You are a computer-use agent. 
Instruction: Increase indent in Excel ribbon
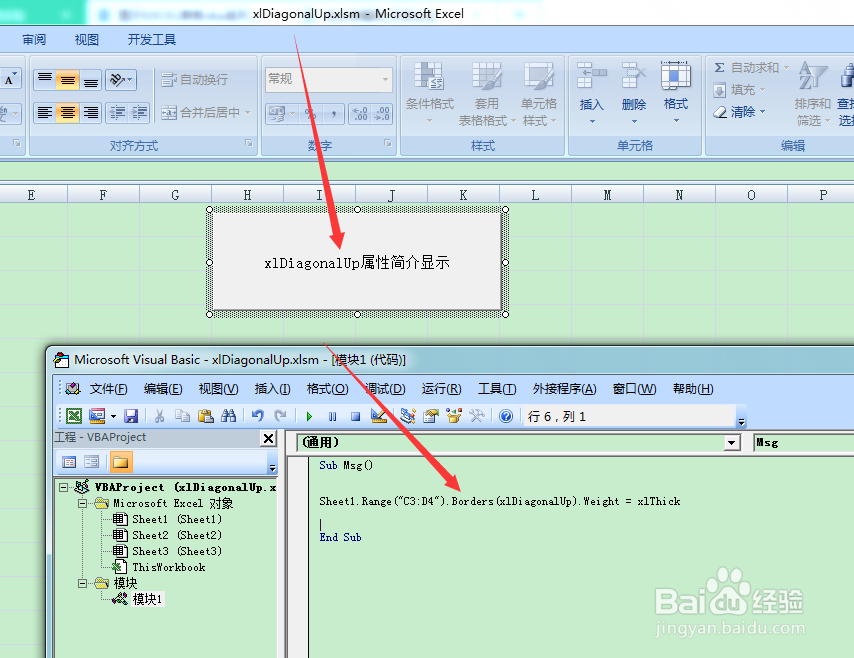[x=139, y=113]
